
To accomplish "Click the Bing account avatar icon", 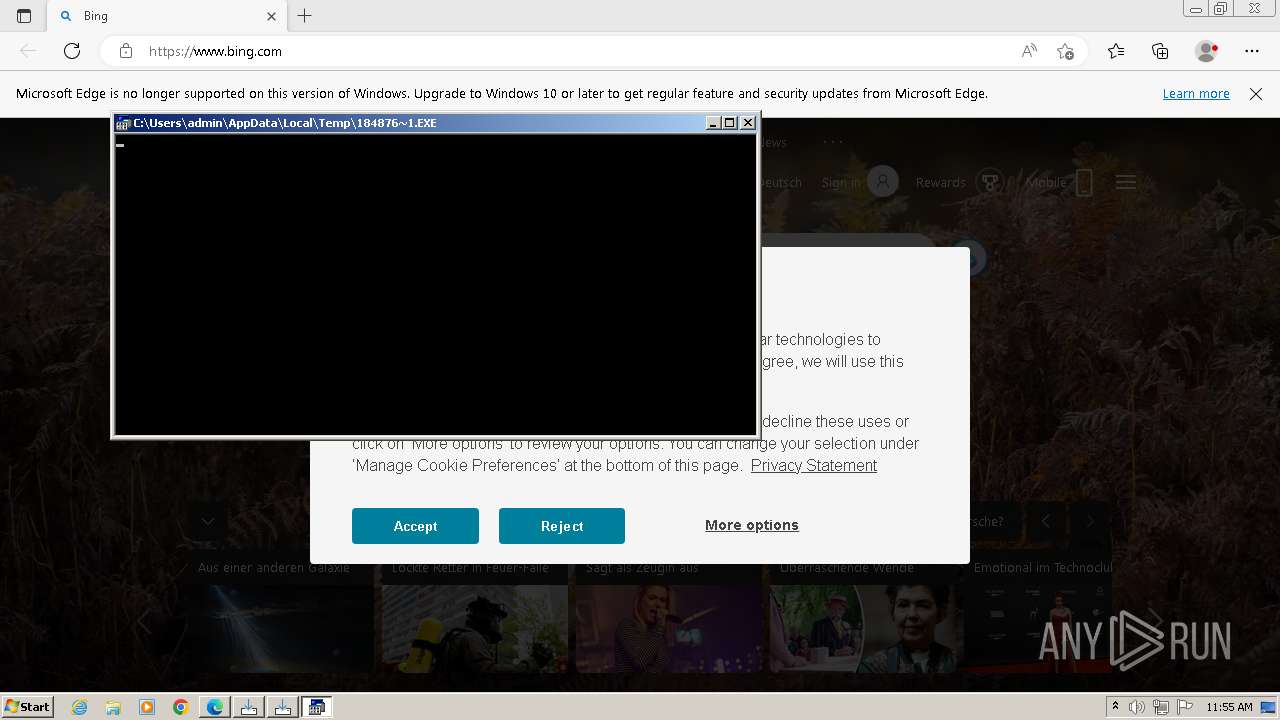I will pos(883,182).
